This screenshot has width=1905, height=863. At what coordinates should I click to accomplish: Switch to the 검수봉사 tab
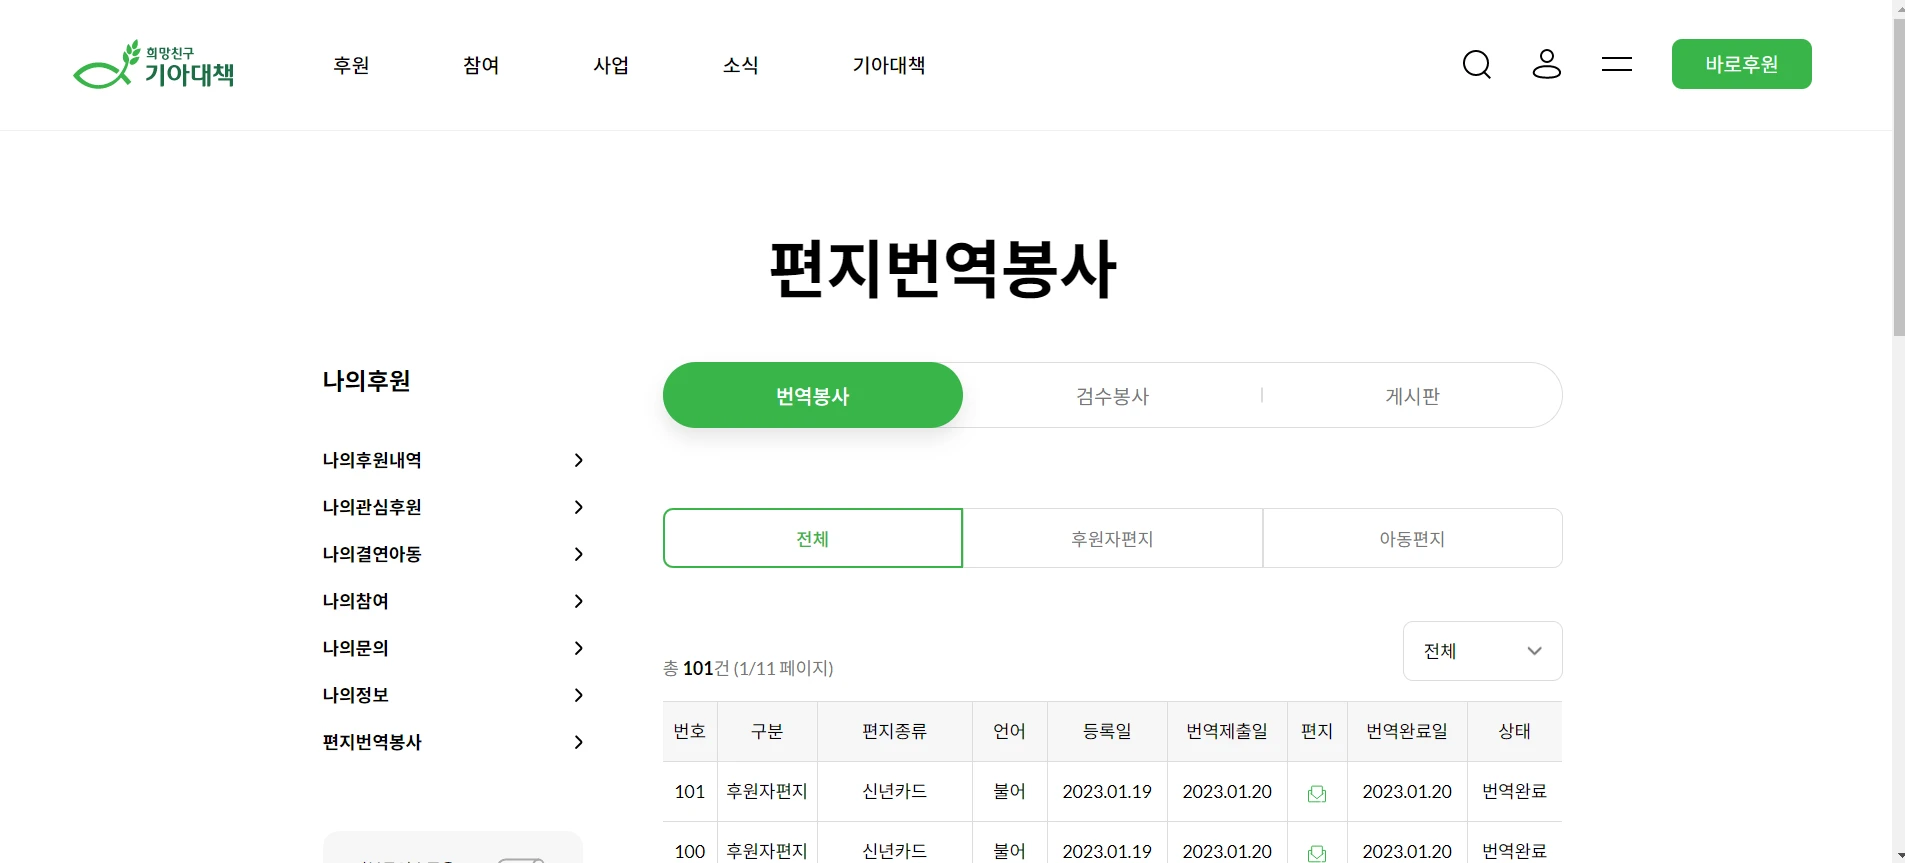(x=1112, y=396)
